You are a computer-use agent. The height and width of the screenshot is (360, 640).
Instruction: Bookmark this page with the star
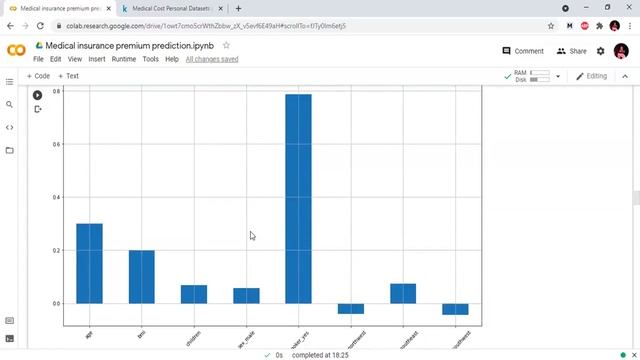(x=551, y=26)
